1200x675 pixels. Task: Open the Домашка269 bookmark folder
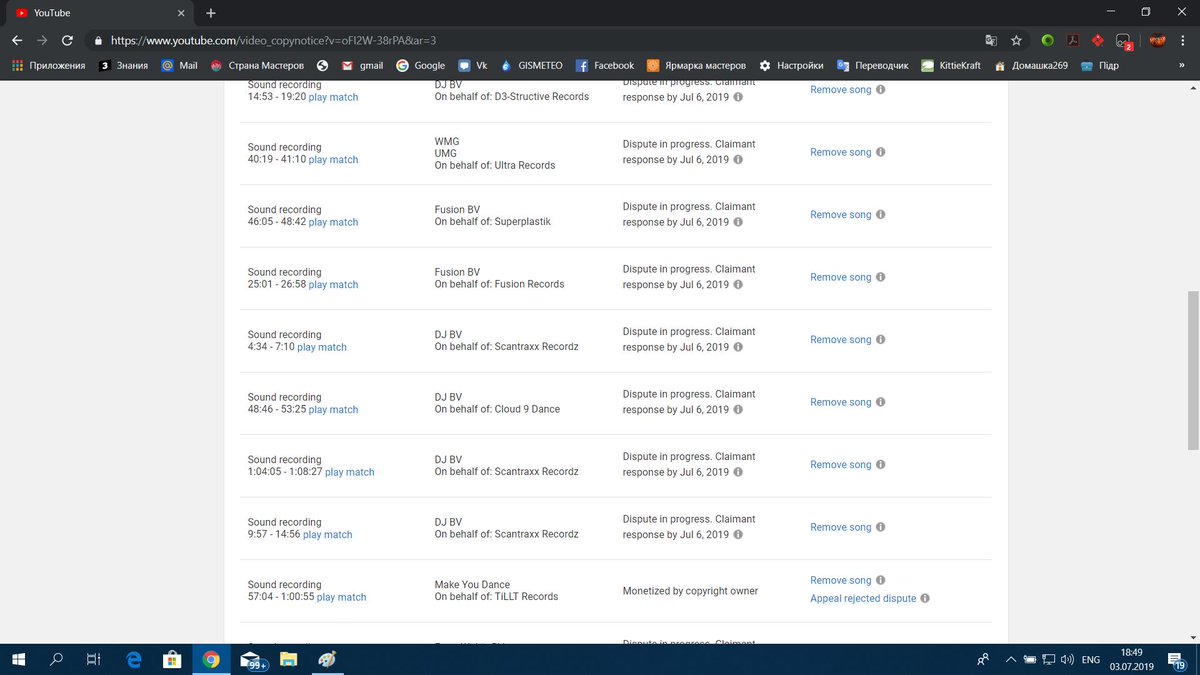point(1030,65)
